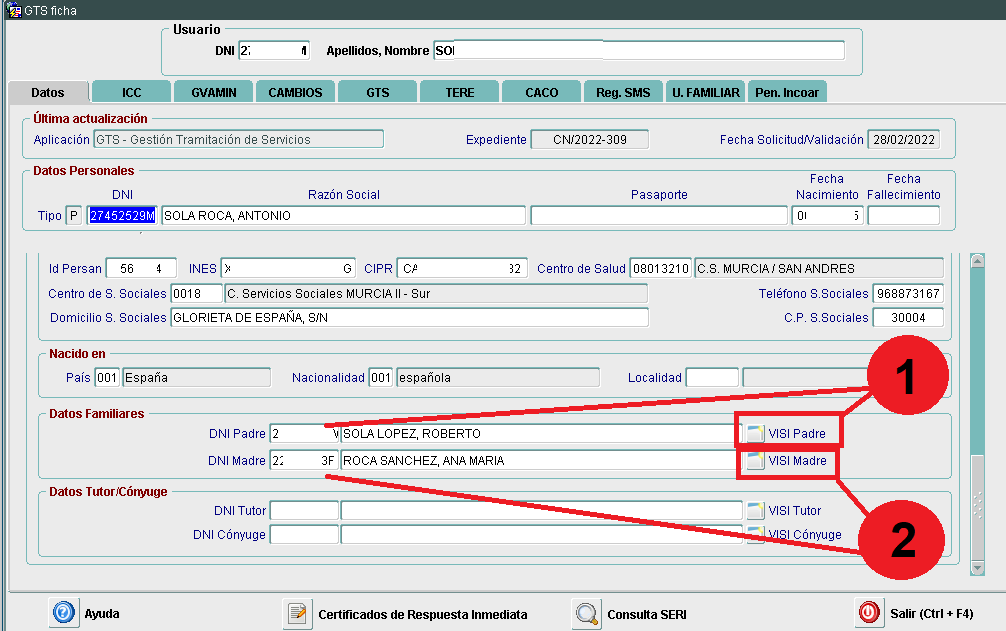
Task: Open the GVAMIN tab
Action: click(213, 92)
